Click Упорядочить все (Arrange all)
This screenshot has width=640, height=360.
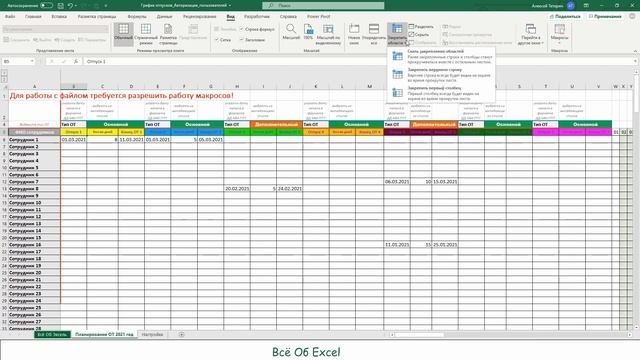[374, 34]
